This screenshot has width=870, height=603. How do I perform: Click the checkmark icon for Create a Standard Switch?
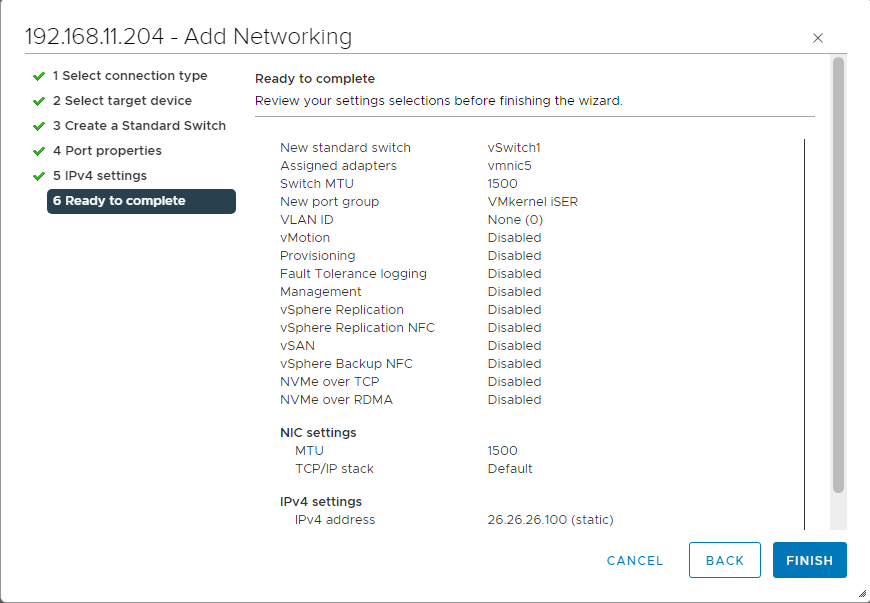click(x=39, y=126)
